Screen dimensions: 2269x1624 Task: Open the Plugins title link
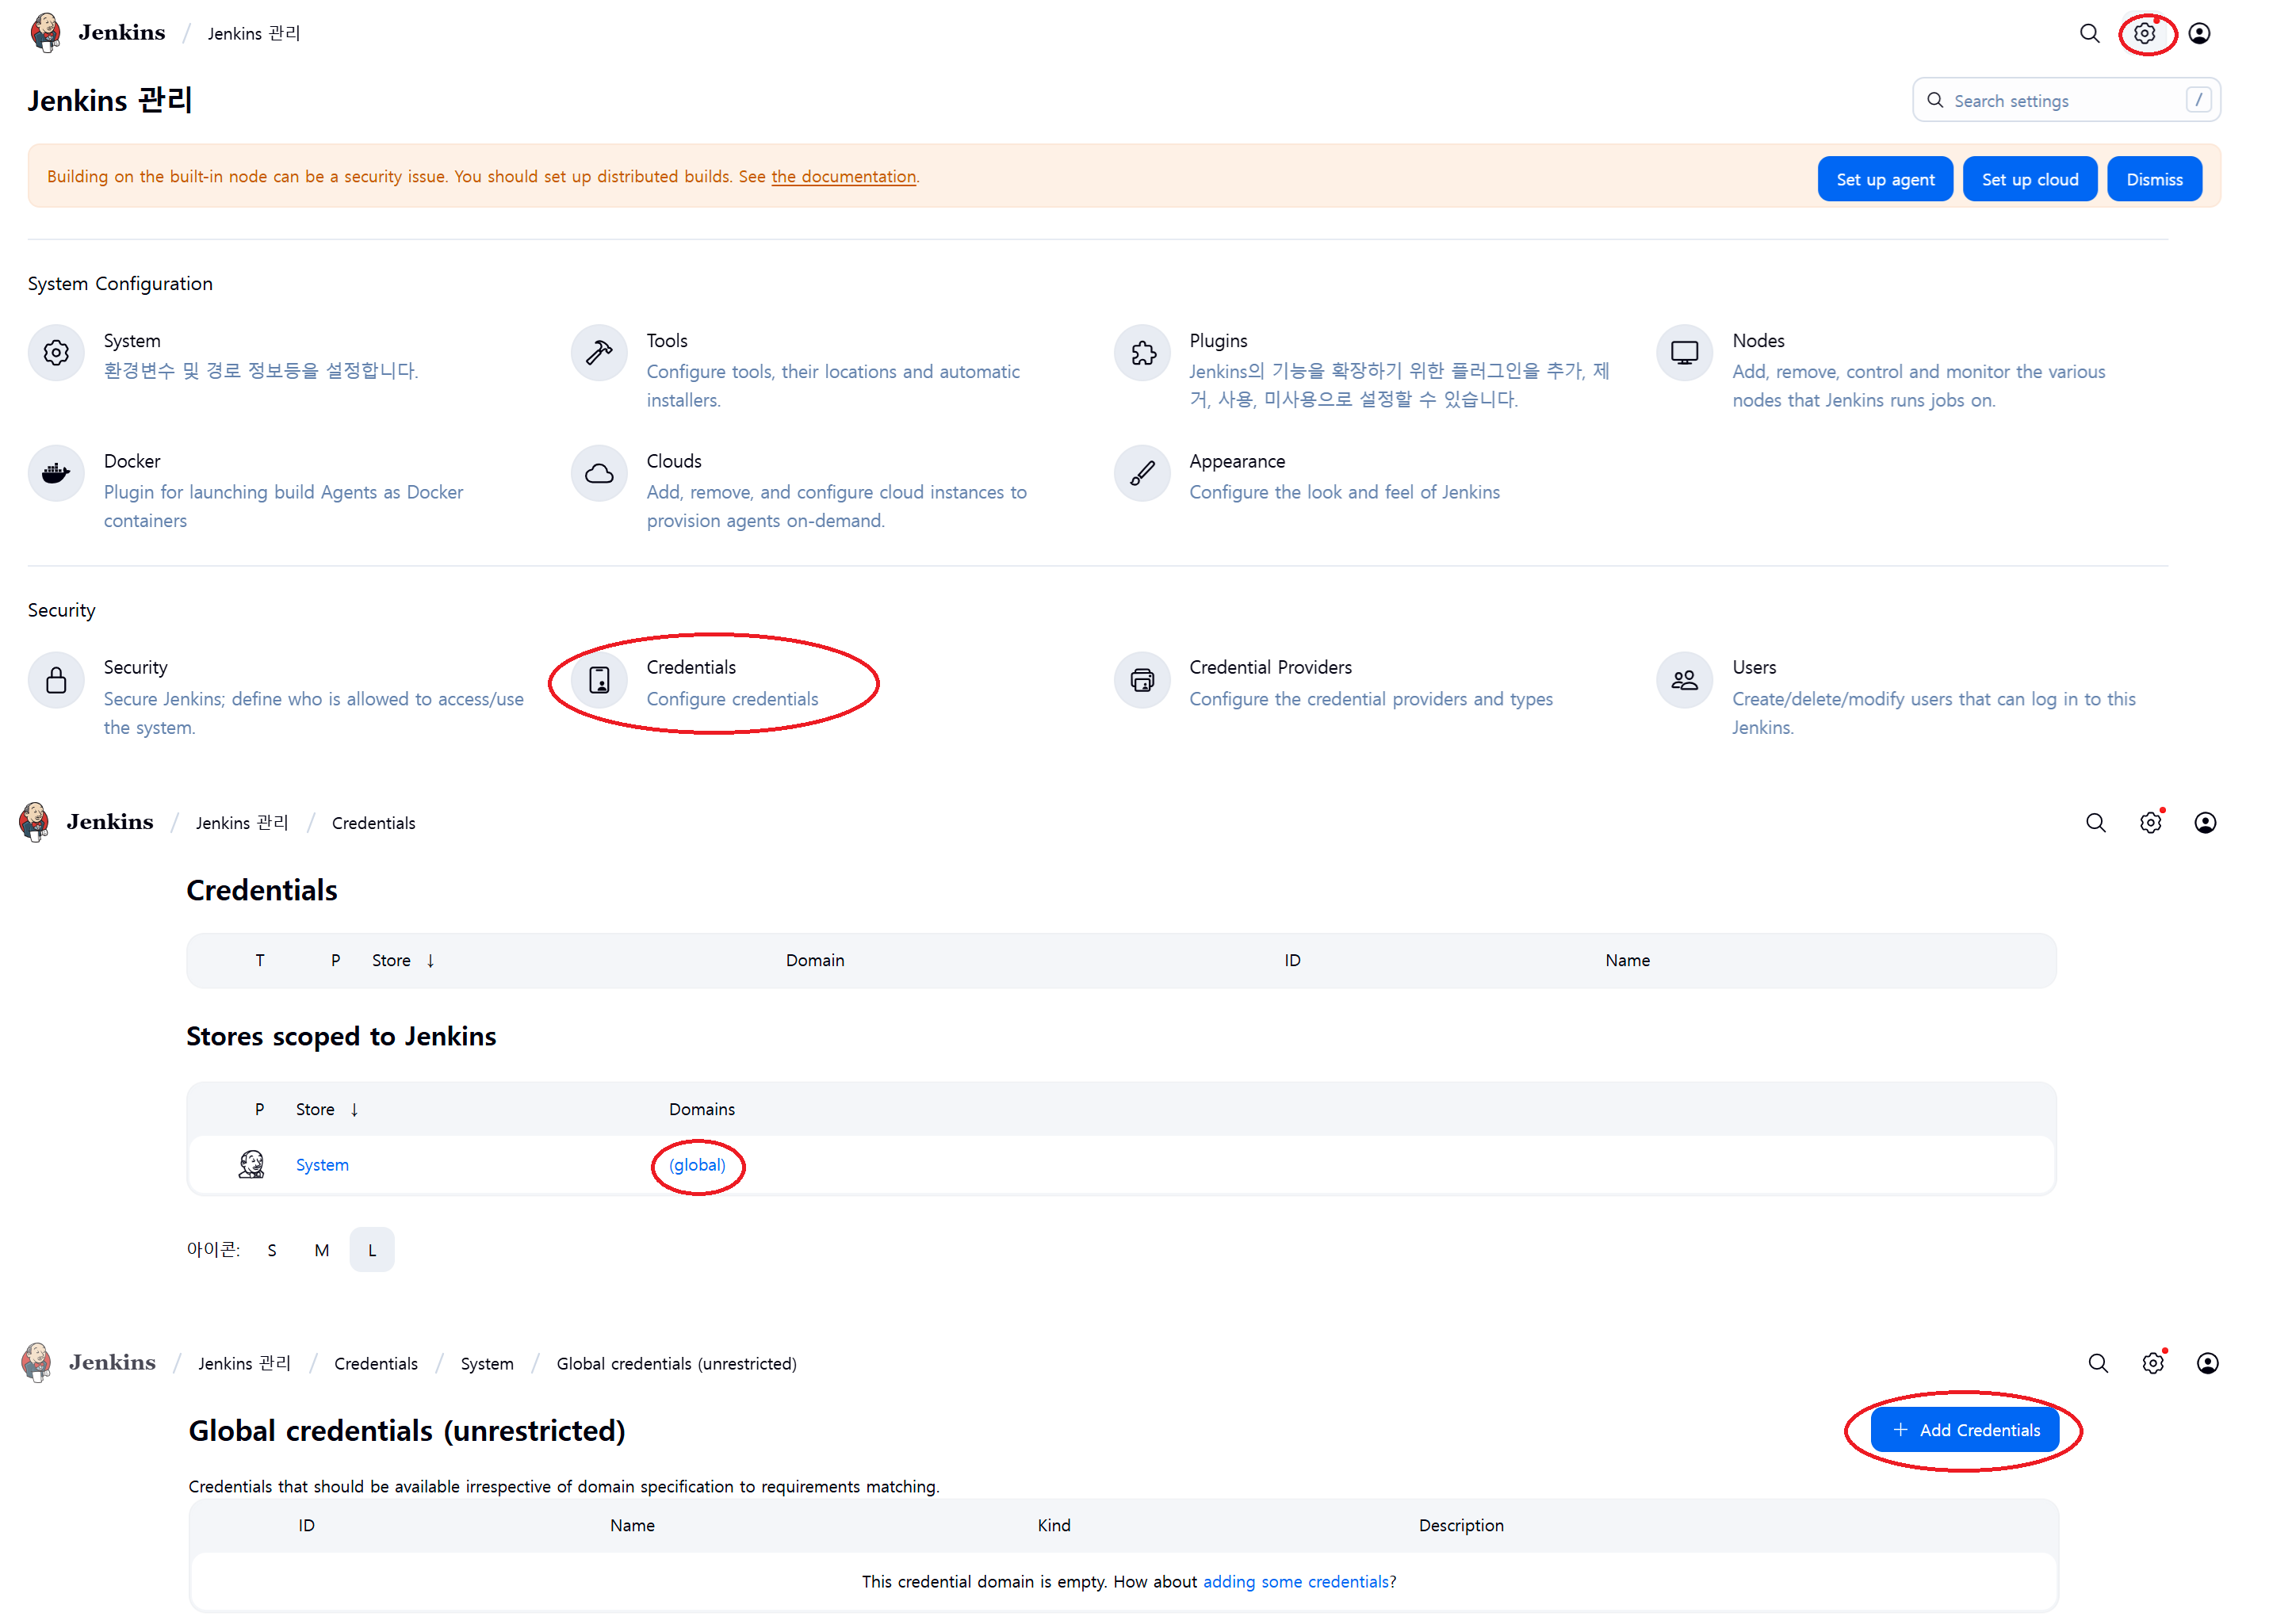point(1218,341)
